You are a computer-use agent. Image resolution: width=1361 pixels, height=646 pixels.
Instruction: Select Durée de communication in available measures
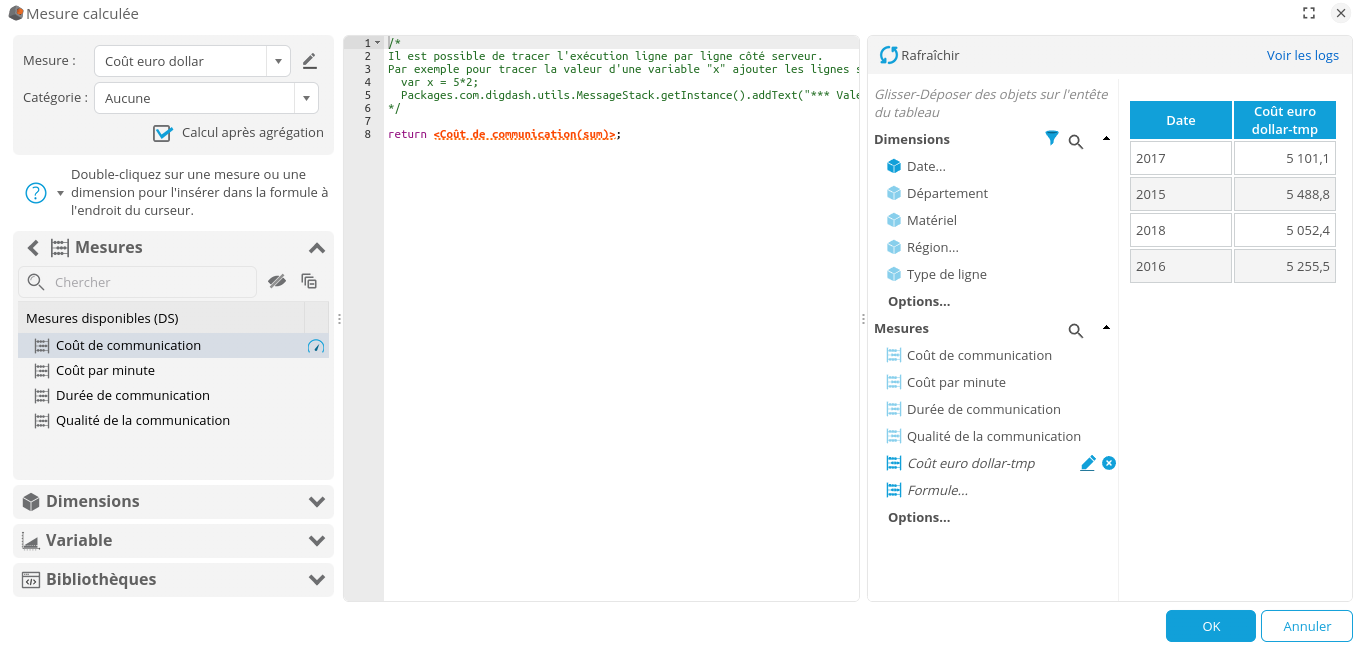click(132, 395)
